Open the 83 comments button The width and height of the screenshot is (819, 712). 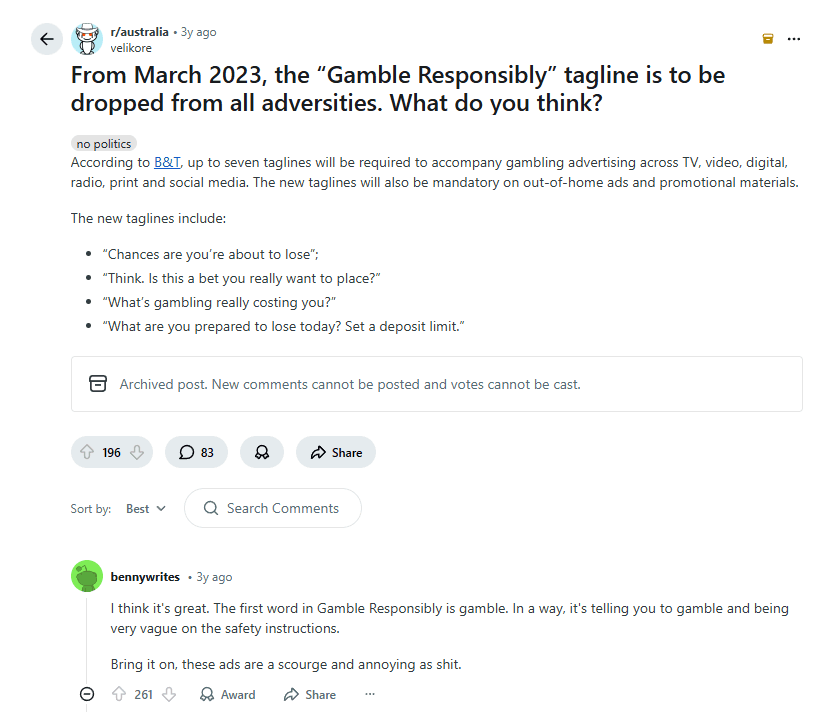click(x=196, y=452)
